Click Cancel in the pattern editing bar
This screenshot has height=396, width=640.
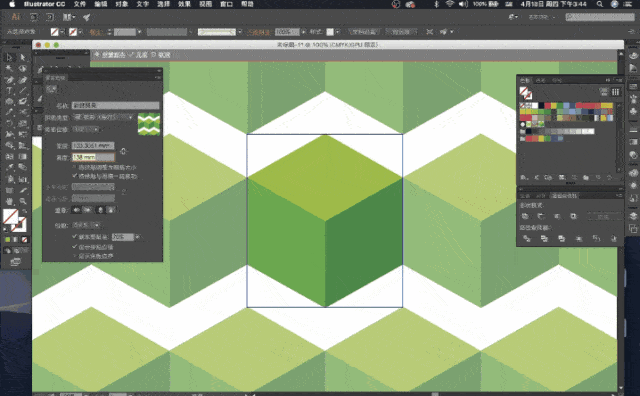(161, 55)
